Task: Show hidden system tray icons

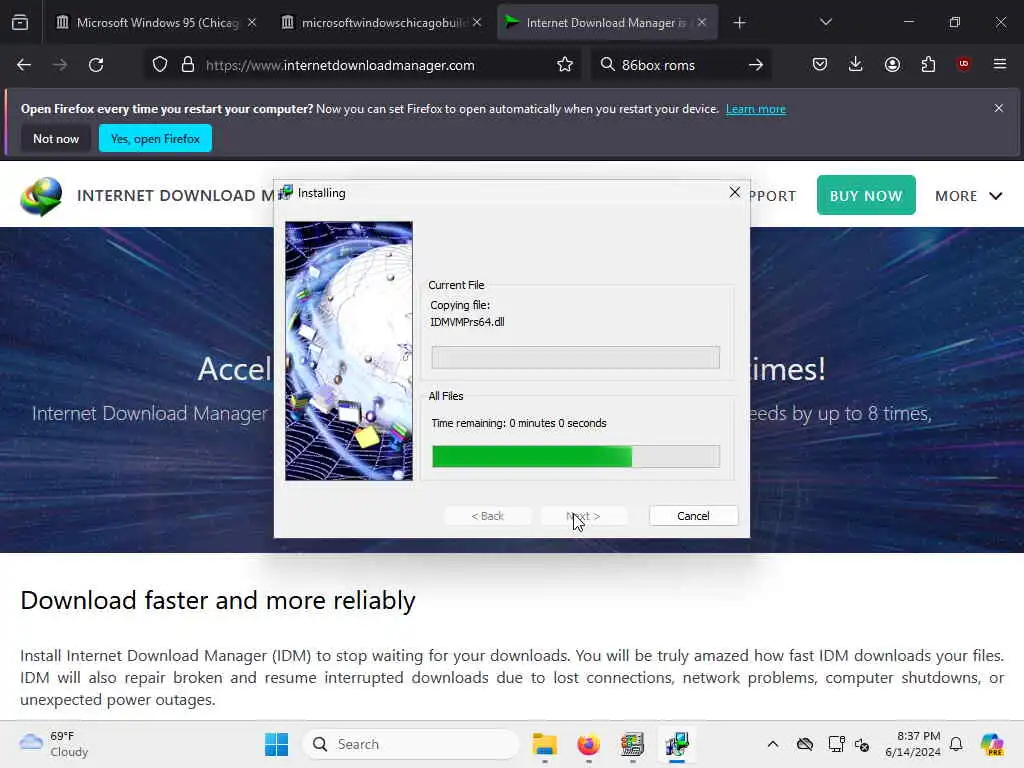Action: pos(773,744)
